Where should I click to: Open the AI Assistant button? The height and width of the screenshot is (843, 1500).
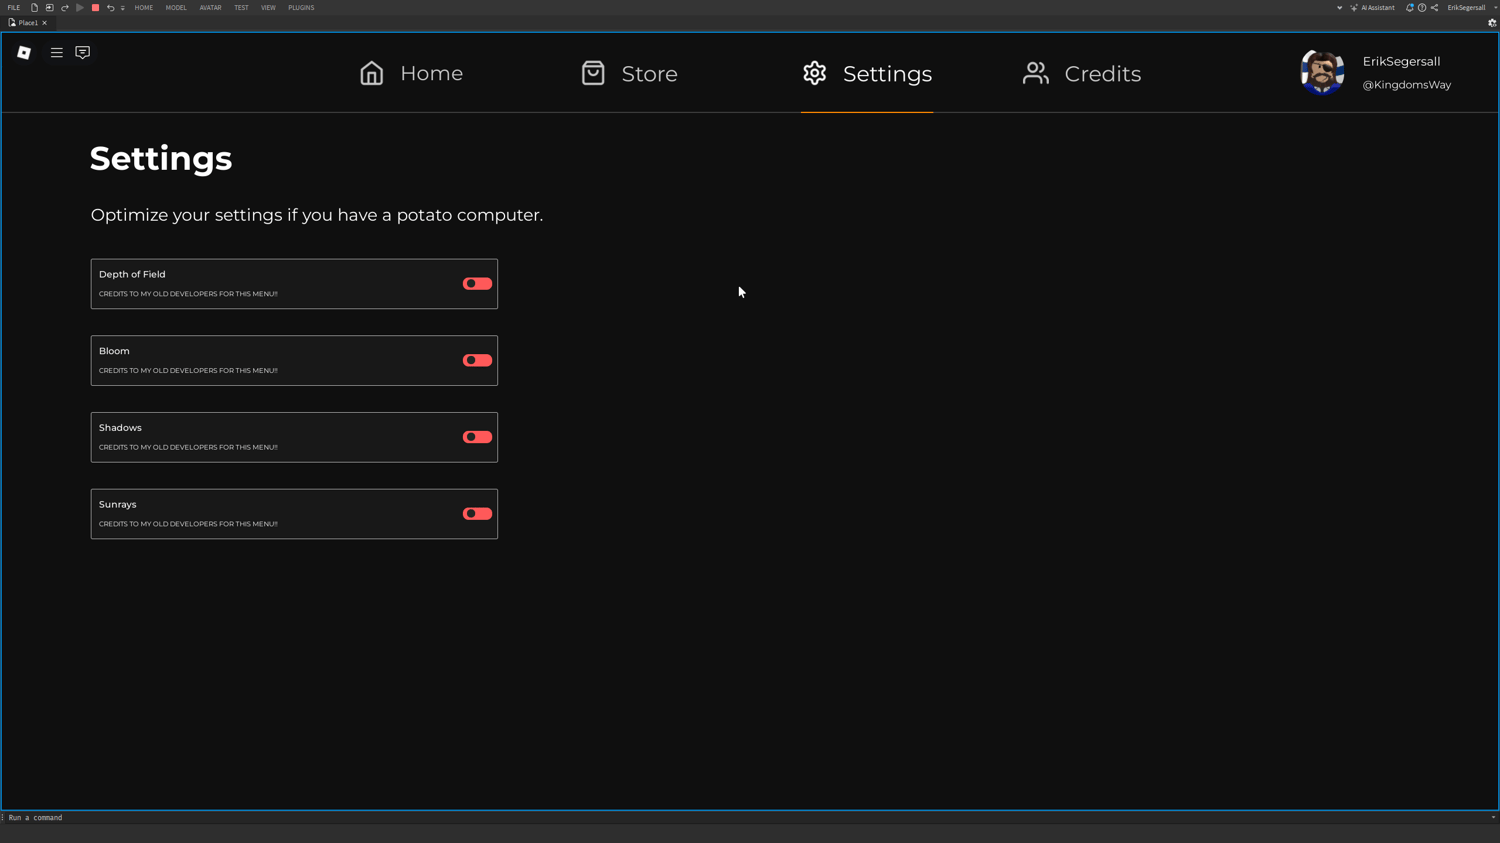pyautogui.click(x=1372, y=8)
